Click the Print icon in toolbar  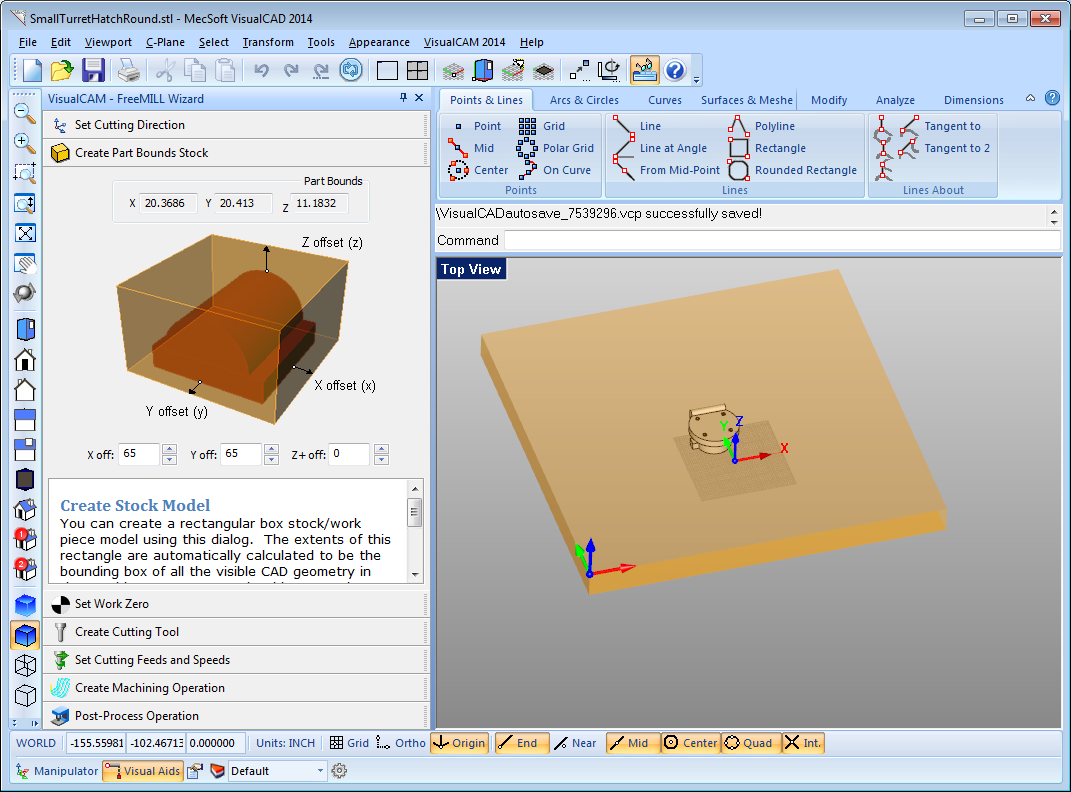pos(128,70)
